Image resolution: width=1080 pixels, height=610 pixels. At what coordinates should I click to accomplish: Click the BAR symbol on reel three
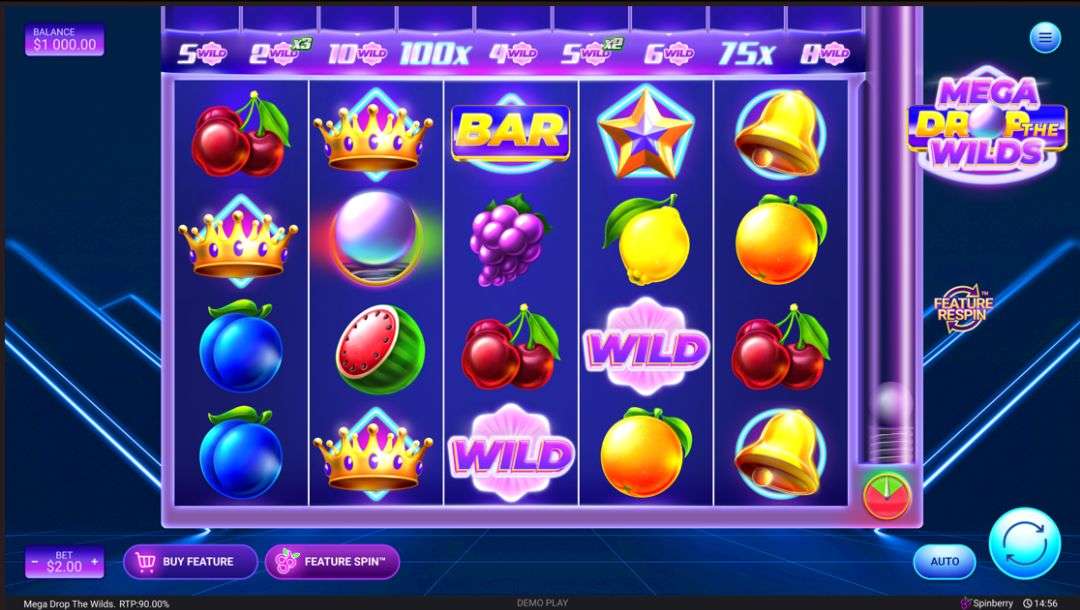point(510,131)
